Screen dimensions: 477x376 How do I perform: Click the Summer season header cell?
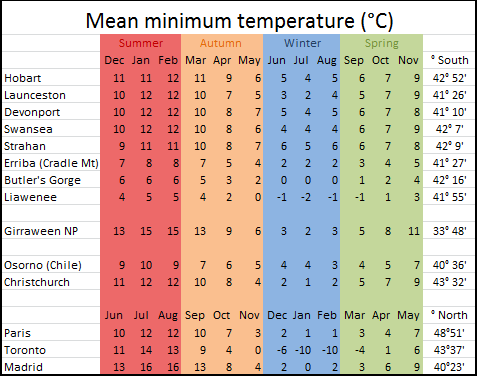coord(141,43)
